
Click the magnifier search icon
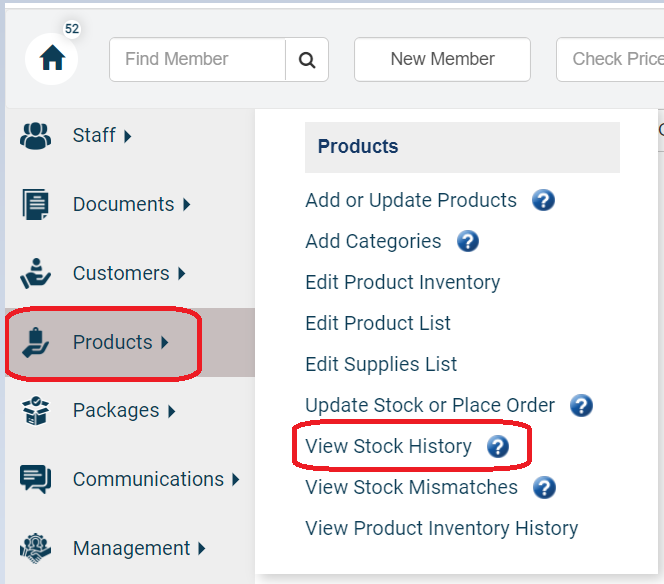(307, 59)
